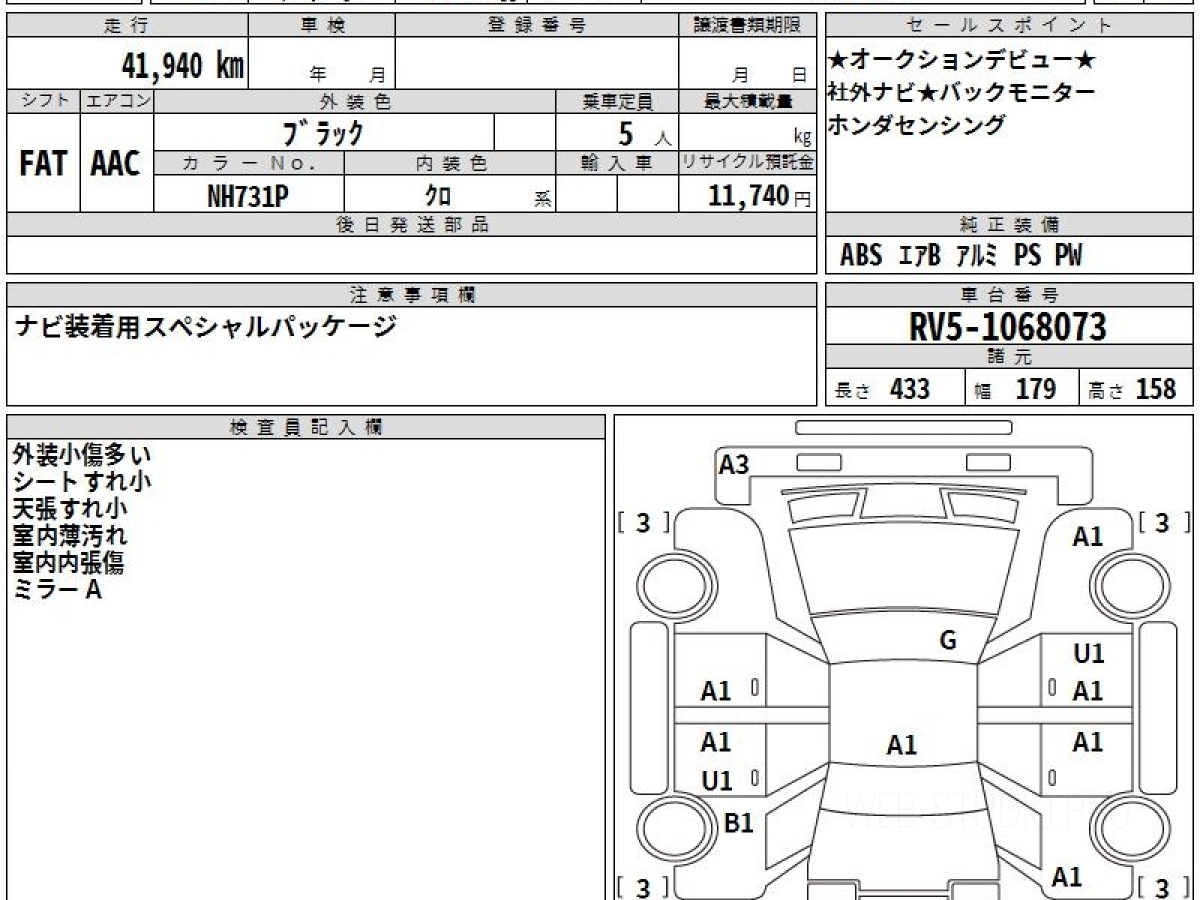Image resolution: width=1200 pixels, height=900 pixels.
Task: Select the FAT transmission value
Action: (x=43, y=164)
